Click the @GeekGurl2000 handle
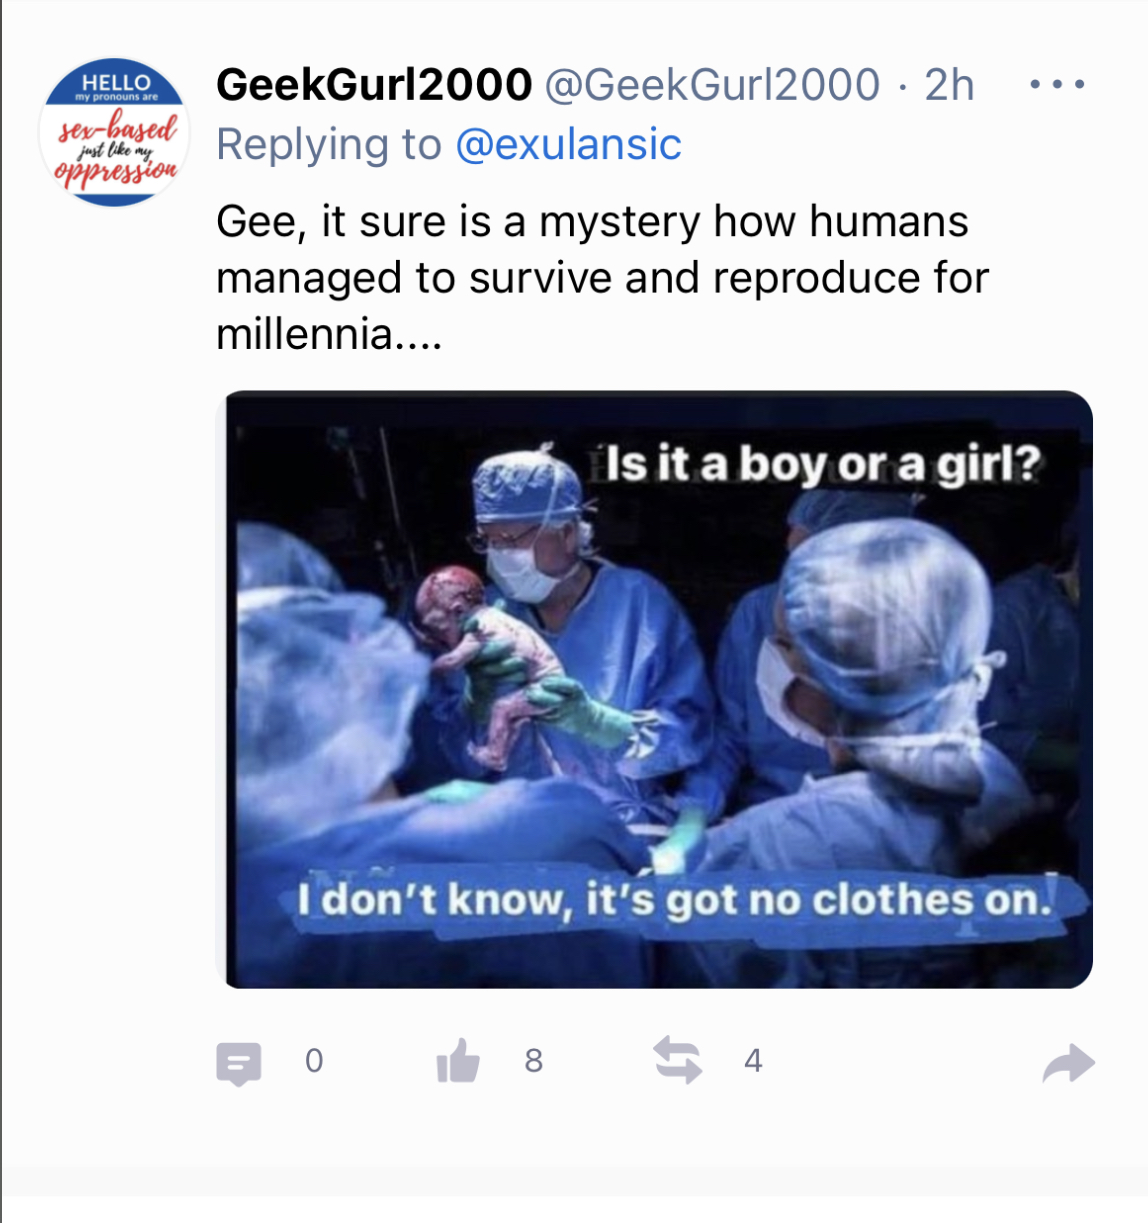The image size is (1148, 1223). (x=712, y=85)
